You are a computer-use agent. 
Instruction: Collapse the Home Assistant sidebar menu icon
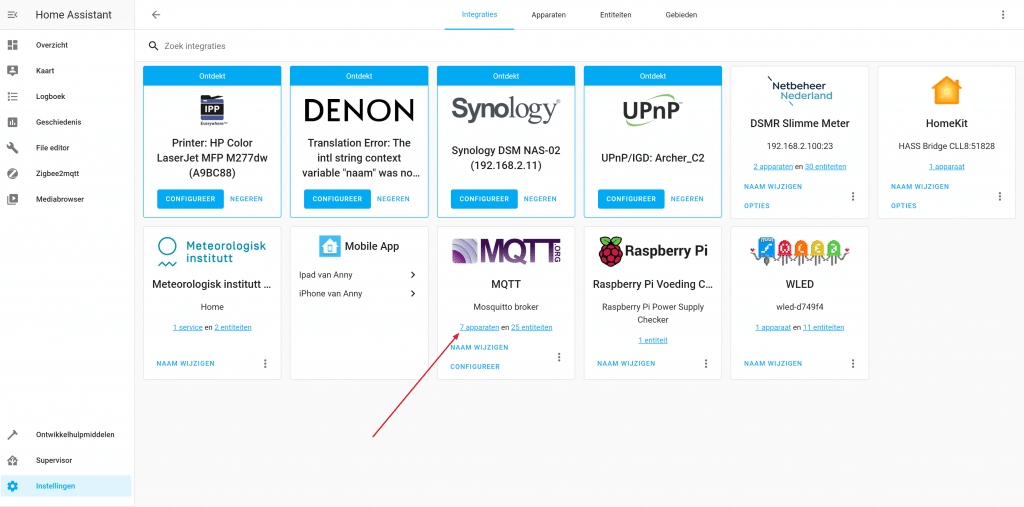pyautogui.click(x=12, y=14)
